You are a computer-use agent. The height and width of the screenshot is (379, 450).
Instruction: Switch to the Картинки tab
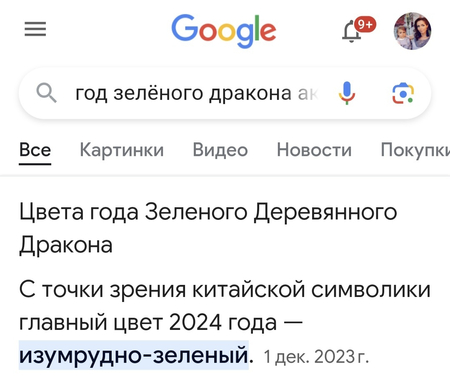[x=122, y=150]
